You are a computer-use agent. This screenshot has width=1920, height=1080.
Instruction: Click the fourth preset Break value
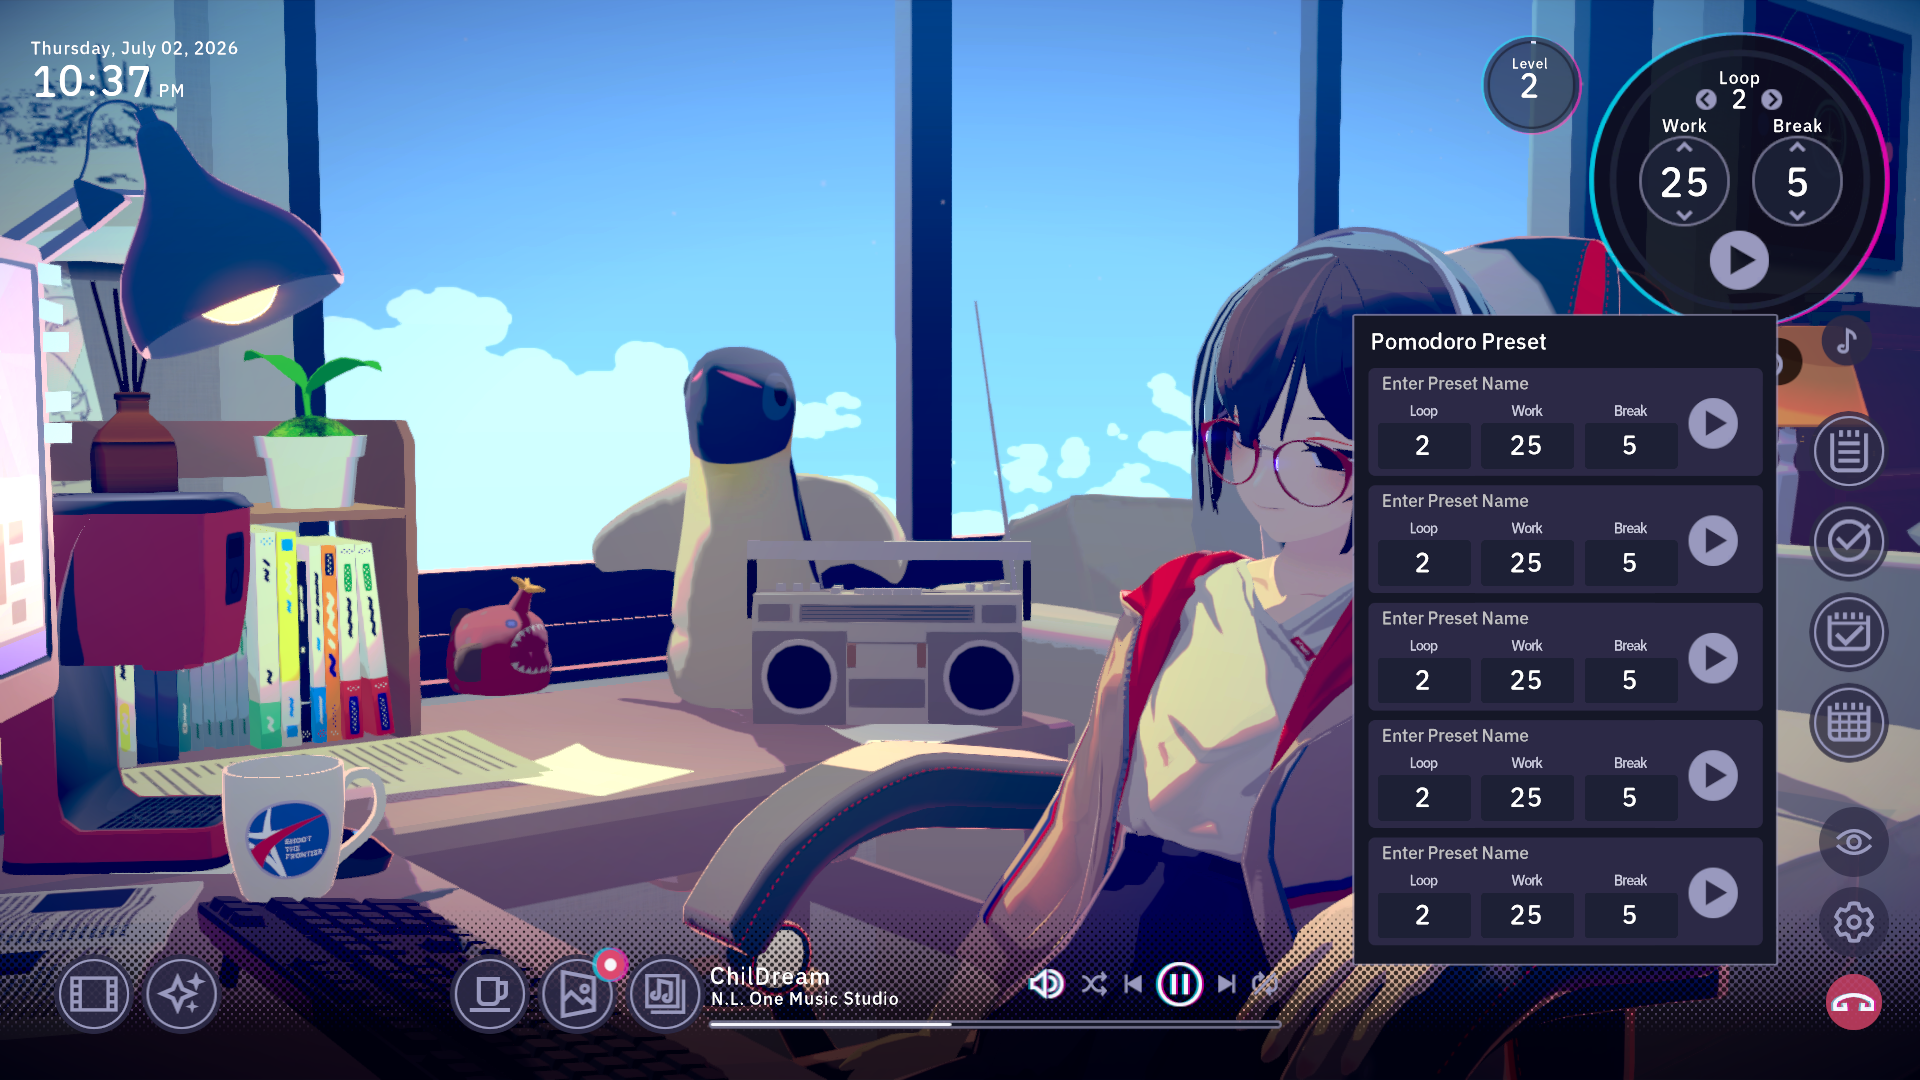[x=1630, y=798]
